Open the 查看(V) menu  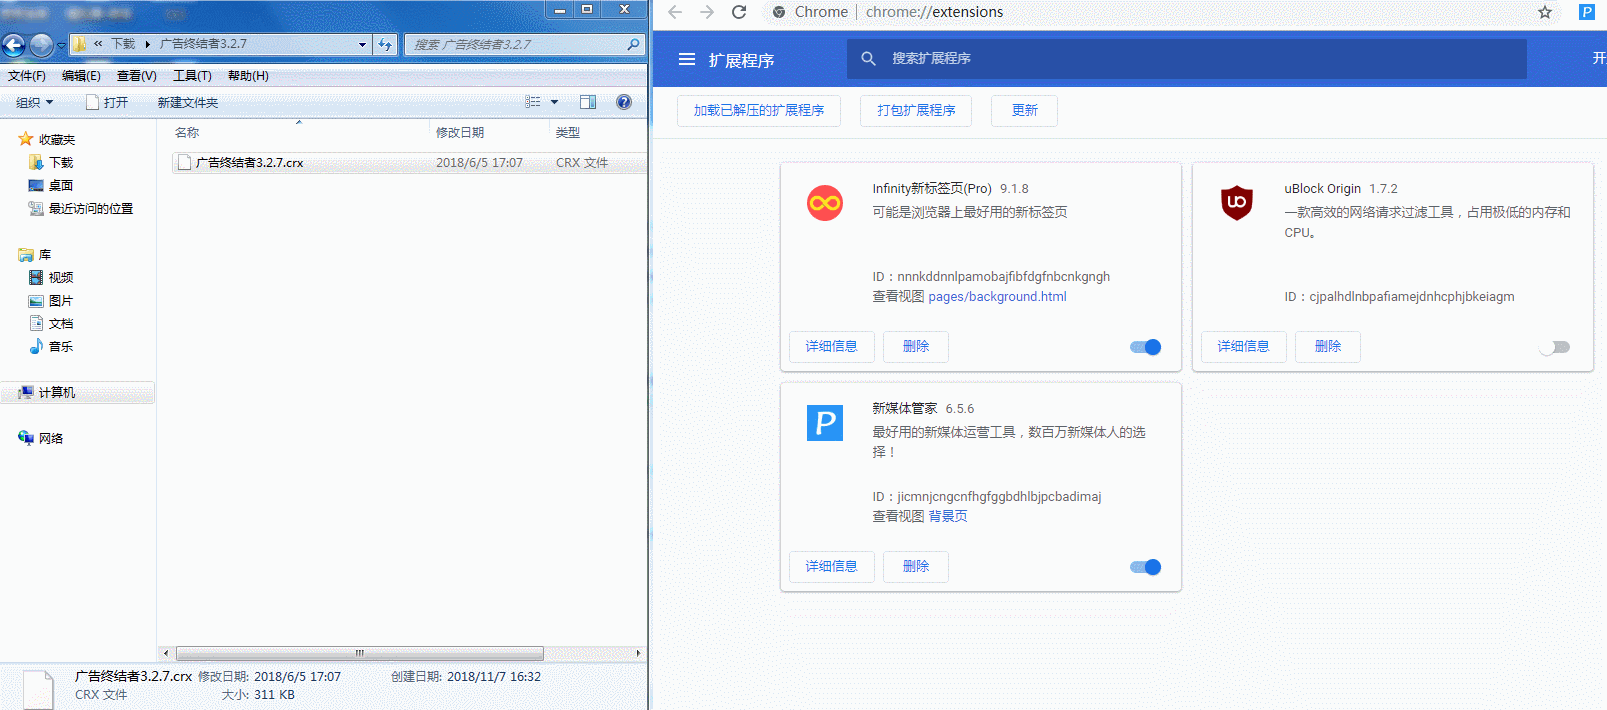pyautogui.click(x=137, y=76)
